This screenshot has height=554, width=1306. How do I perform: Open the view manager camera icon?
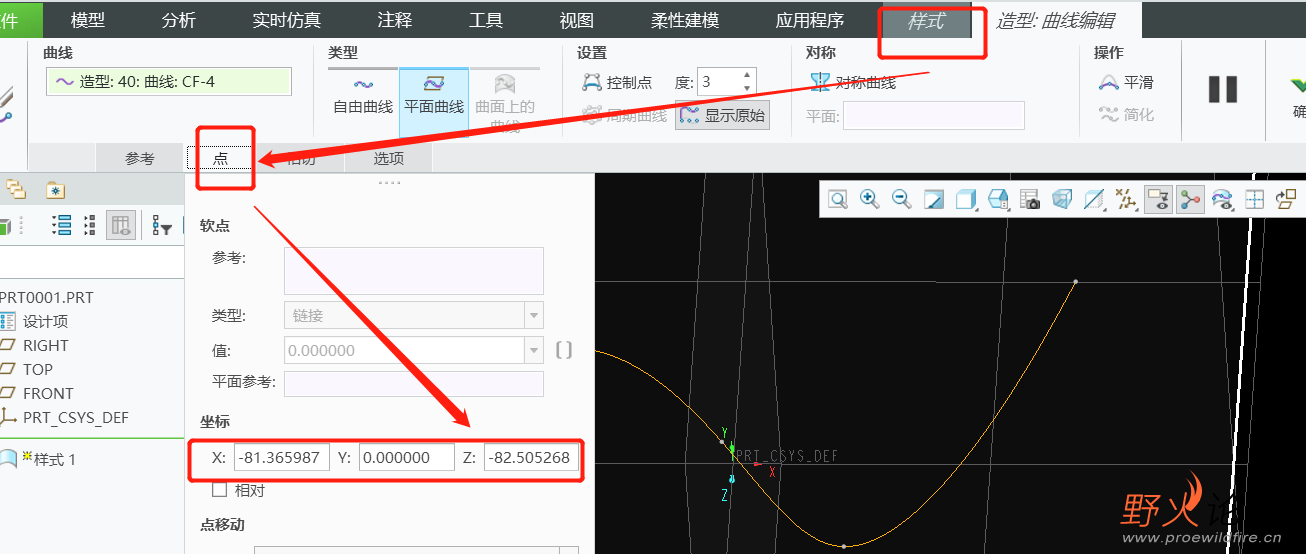(x=1030, y=199)
